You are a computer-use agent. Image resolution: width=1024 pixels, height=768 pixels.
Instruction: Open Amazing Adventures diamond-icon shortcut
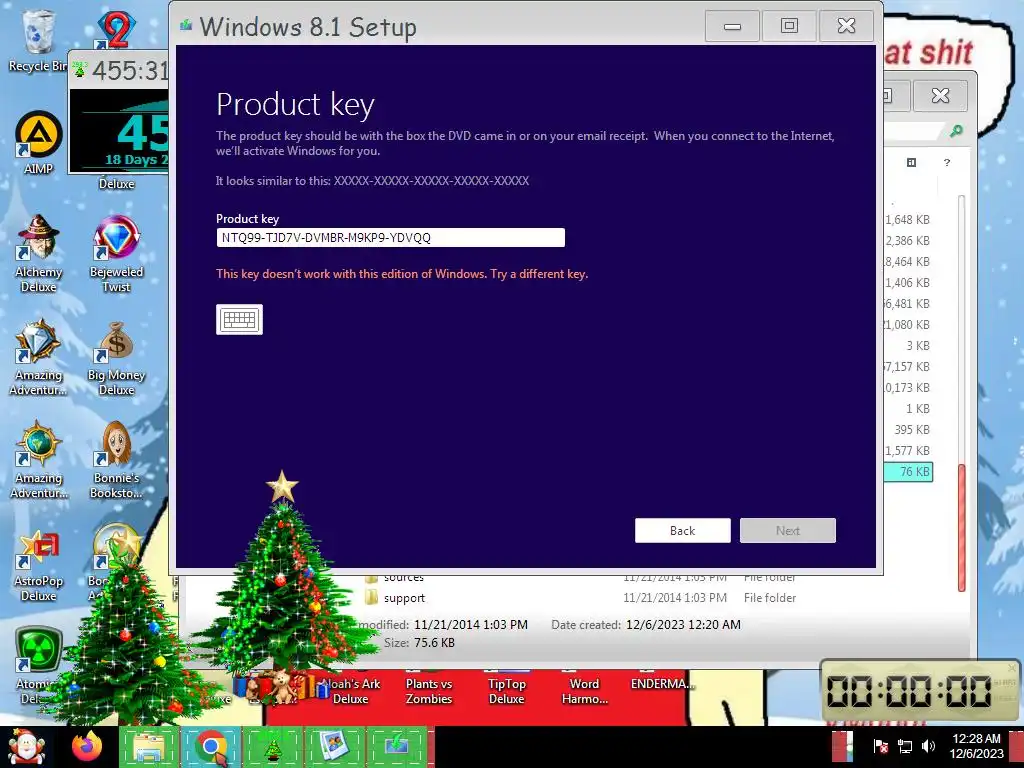click(x=39, y=357)
